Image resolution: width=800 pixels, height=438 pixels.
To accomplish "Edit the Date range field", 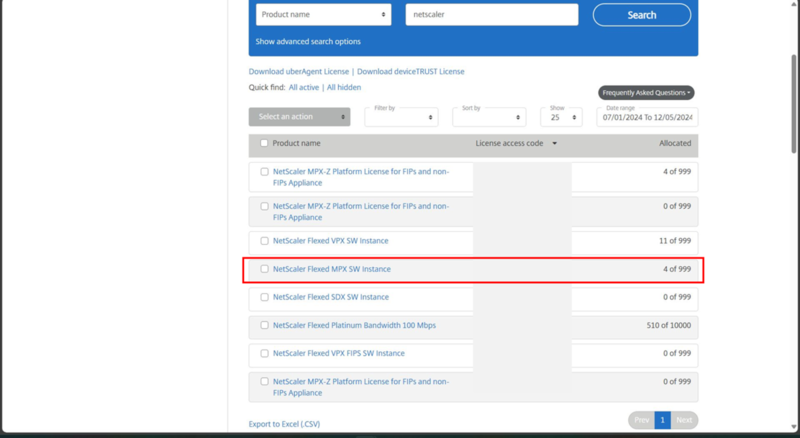I will (647, 117).
